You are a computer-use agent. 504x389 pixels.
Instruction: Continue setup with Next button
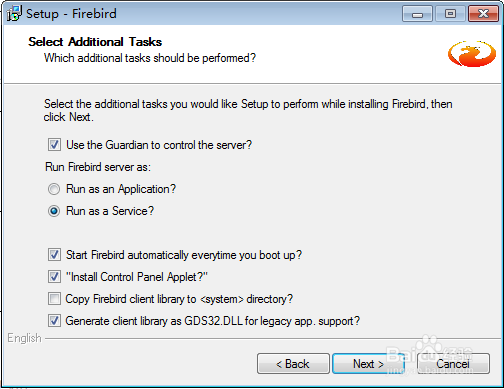(368, 364)
